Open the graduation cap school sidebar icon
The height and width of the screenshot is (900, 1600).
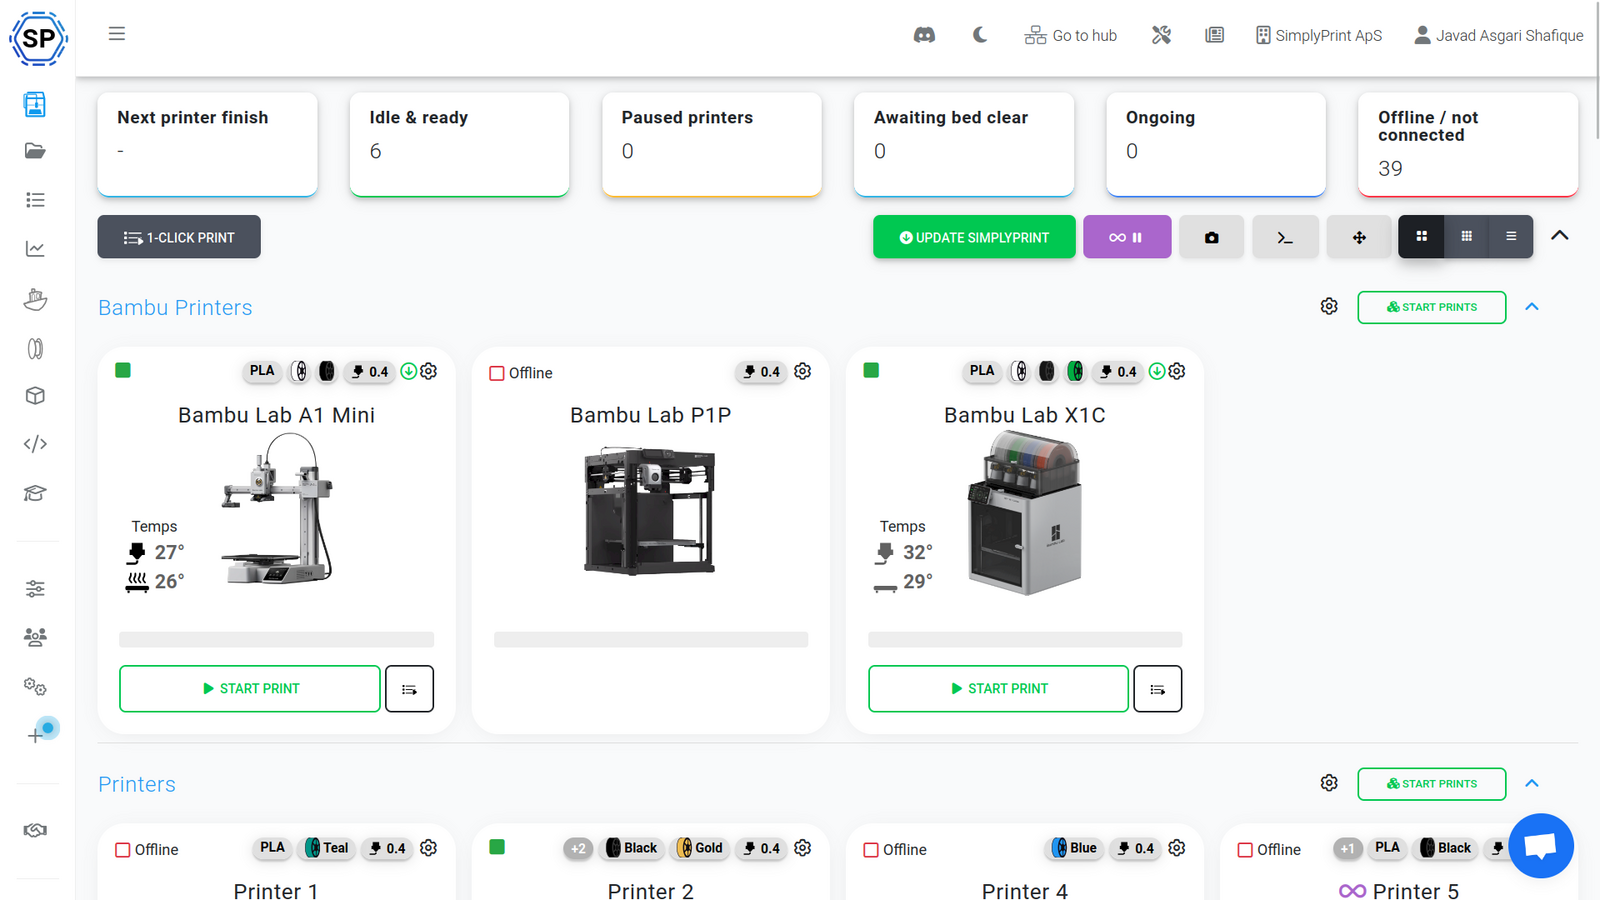tap(35, 493)
